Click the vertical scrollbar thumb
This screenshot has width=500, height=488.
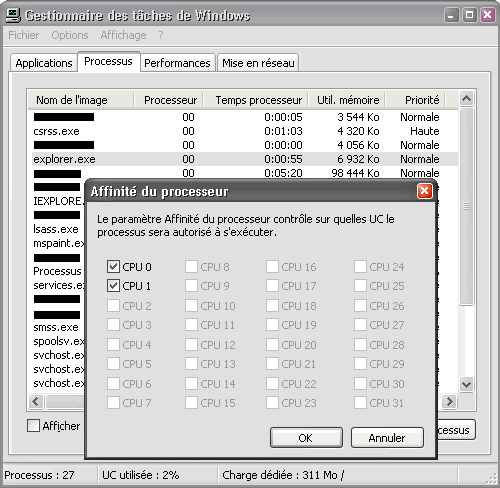[466, 206]
